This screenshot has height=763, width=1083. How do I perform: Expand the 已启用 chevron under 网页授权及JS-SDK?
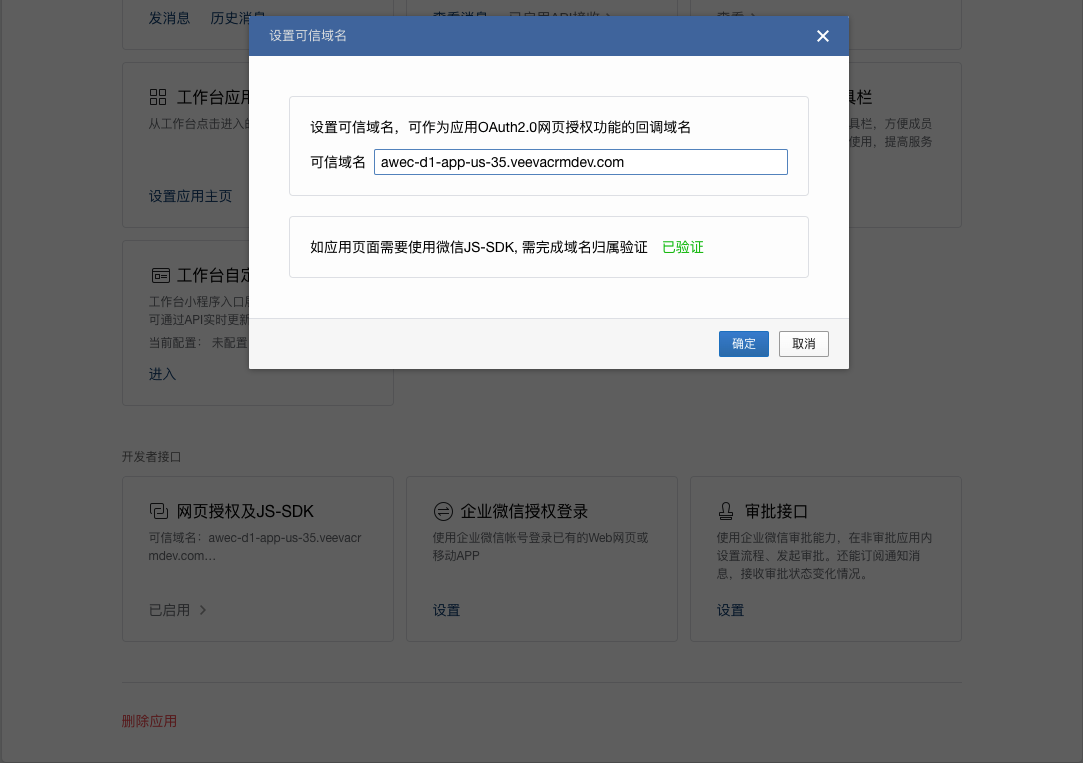(x=202, y=609)
